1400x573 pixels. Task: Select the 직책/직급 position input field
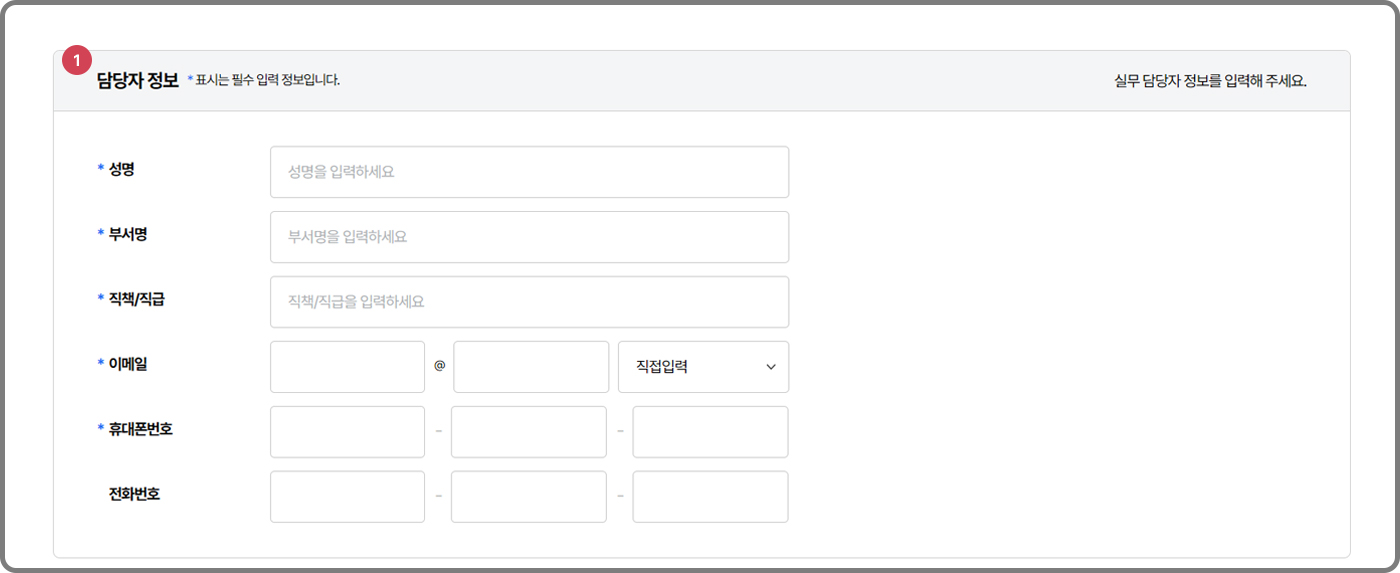[x=529, y=302]
